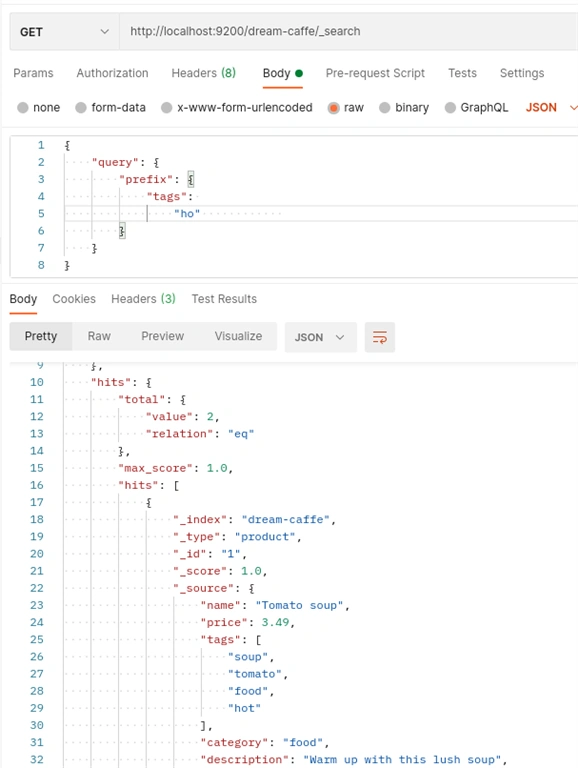Select the Pretty view button
Screen dimensions: 578x768
point(41,336)
